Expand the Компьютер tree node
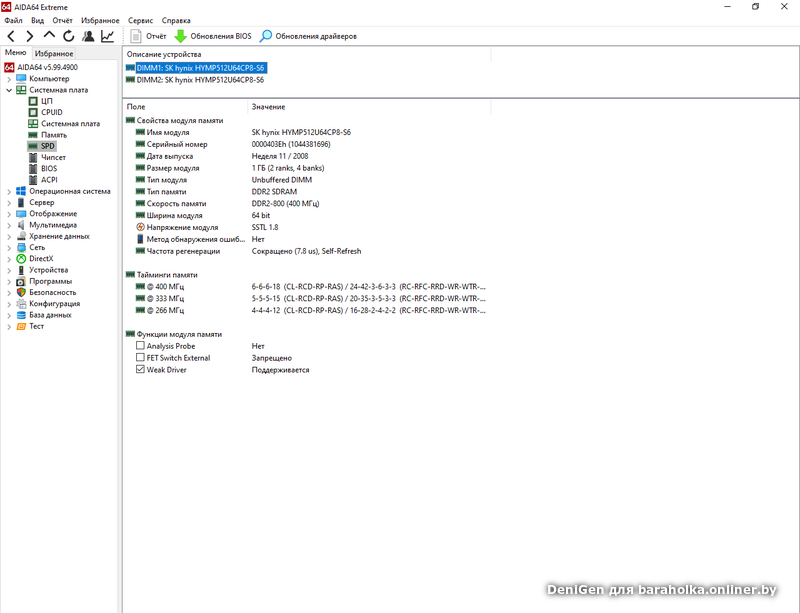Image resolution: width=800 pixels, height=613 pixels. [9, 79]
